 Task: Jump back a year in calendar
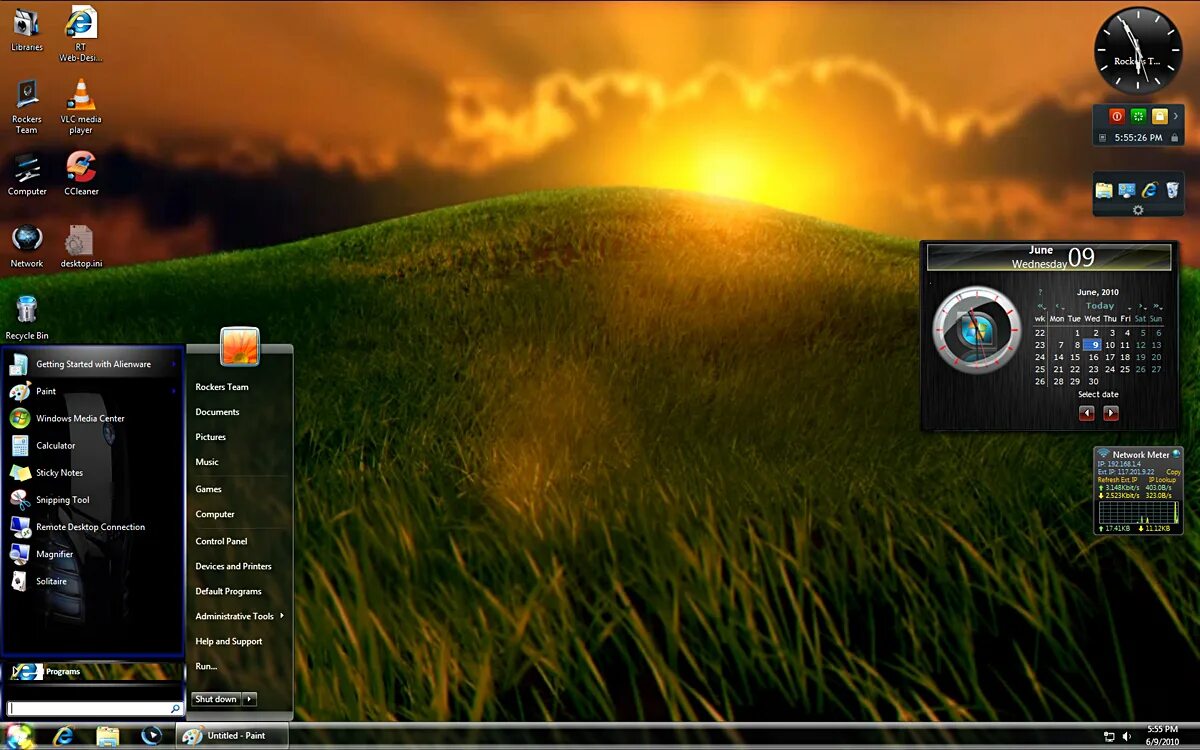click(1041, 306)
